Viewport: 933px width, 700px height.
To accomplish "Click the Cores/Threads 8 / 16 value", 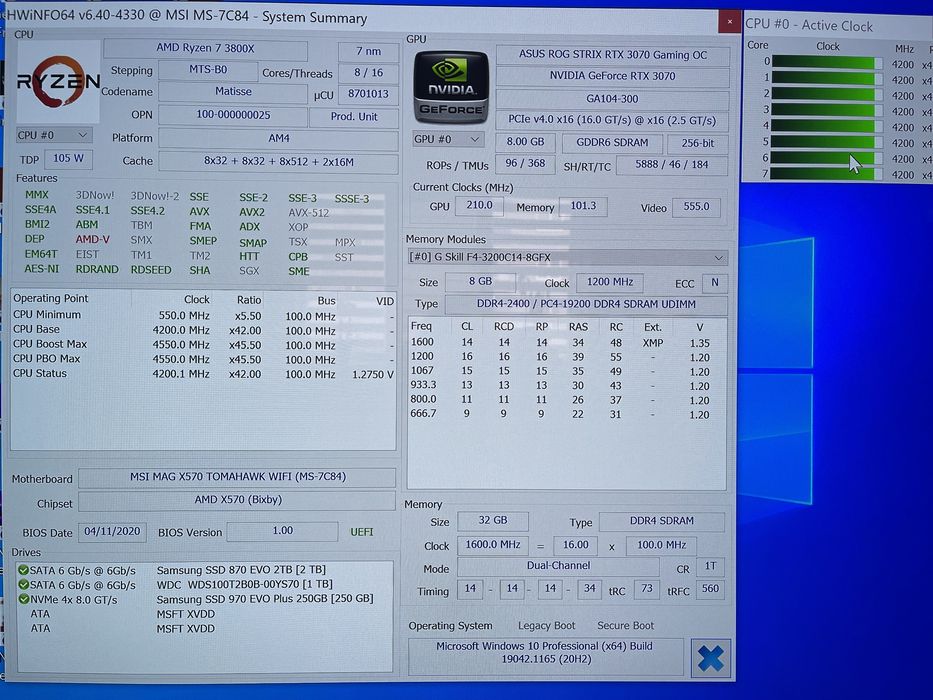I will pos(368,73).
